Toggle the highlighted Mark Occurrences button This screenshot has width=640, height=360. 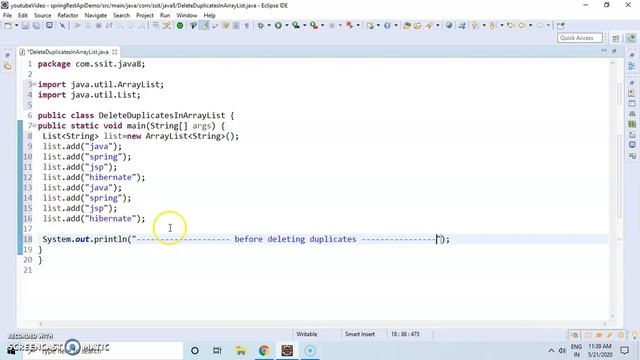204,25
